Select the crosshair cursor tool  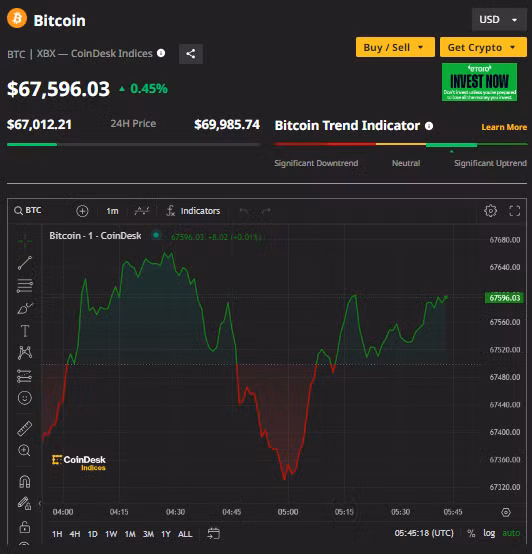(x=25, y=241)
